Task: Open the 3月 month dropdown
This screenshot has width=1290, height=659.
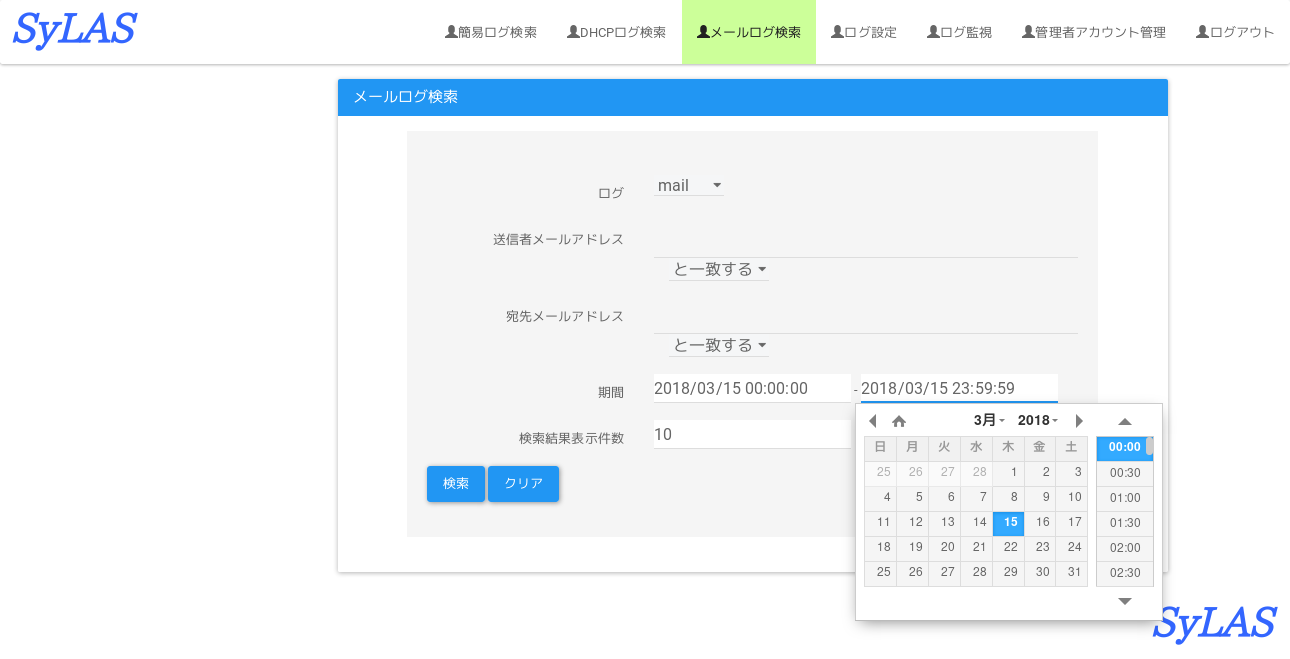Action: pos(990,421)
